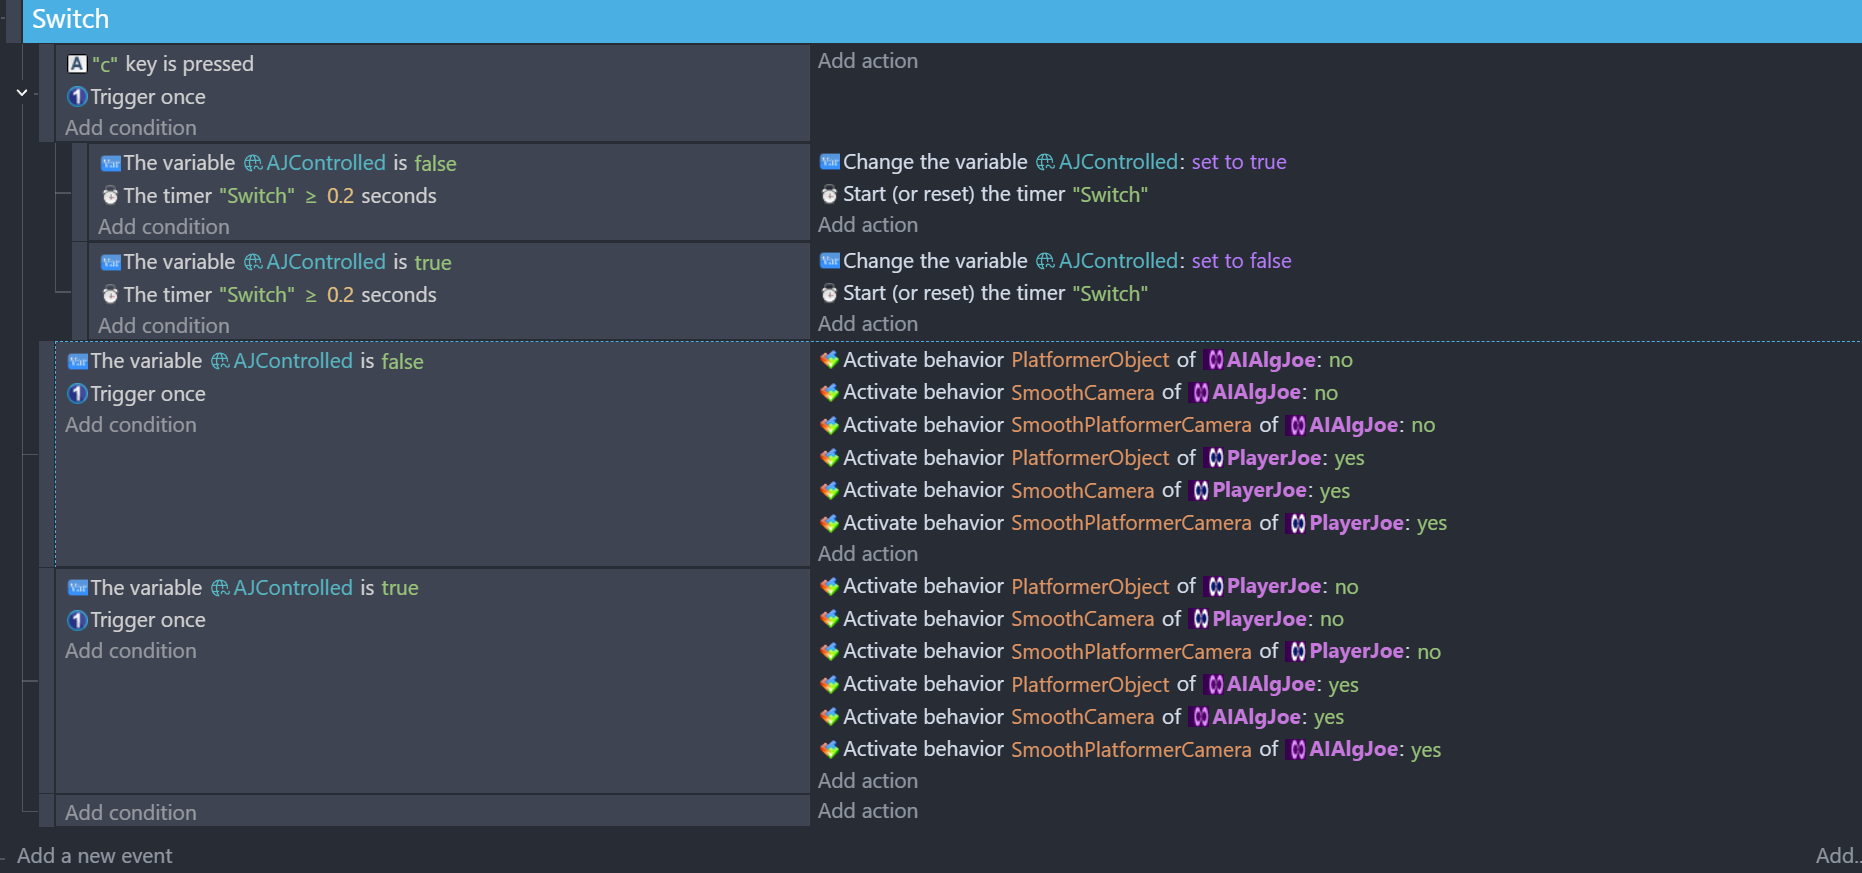
Task: Click the AIAlgJoe object icon in "SmoothCamera of AIAlgJoe: yes"
Action: pos(1201,717)
